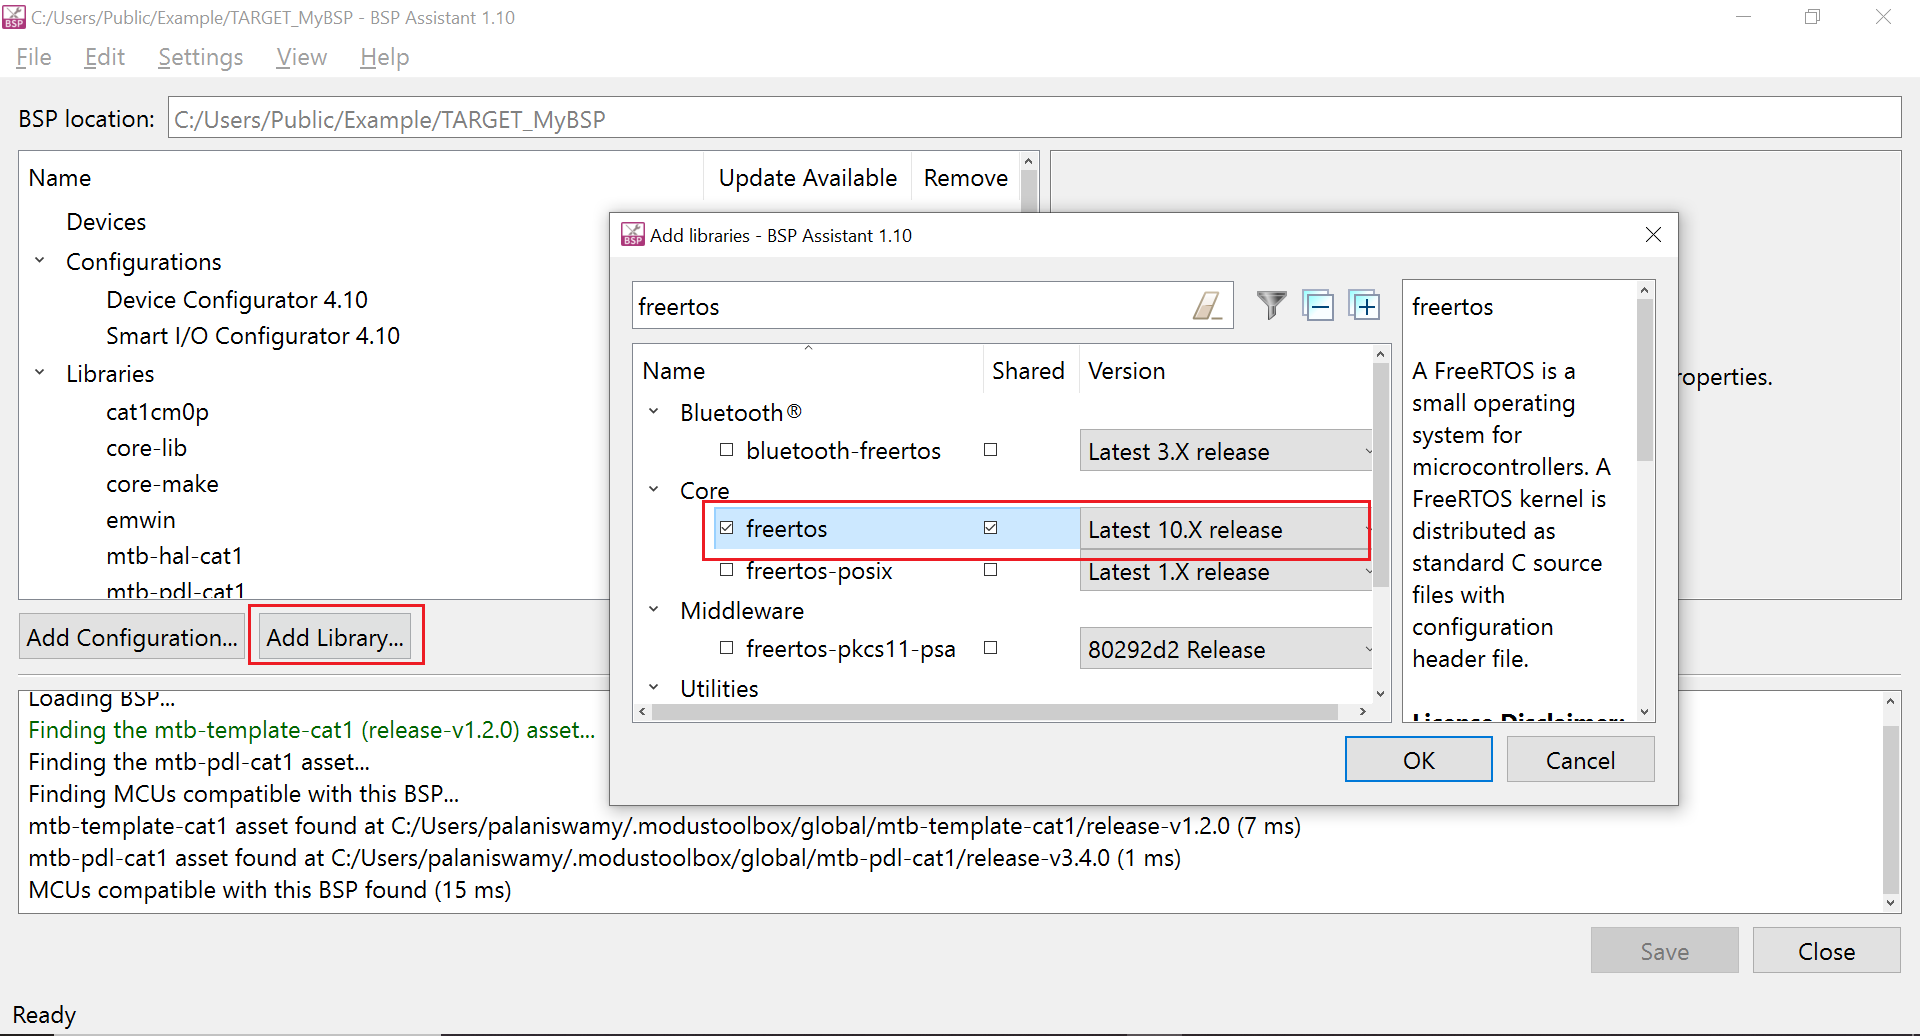
Task: Open the filter funnel icon in Add libraries
Action: (1271, 305)
